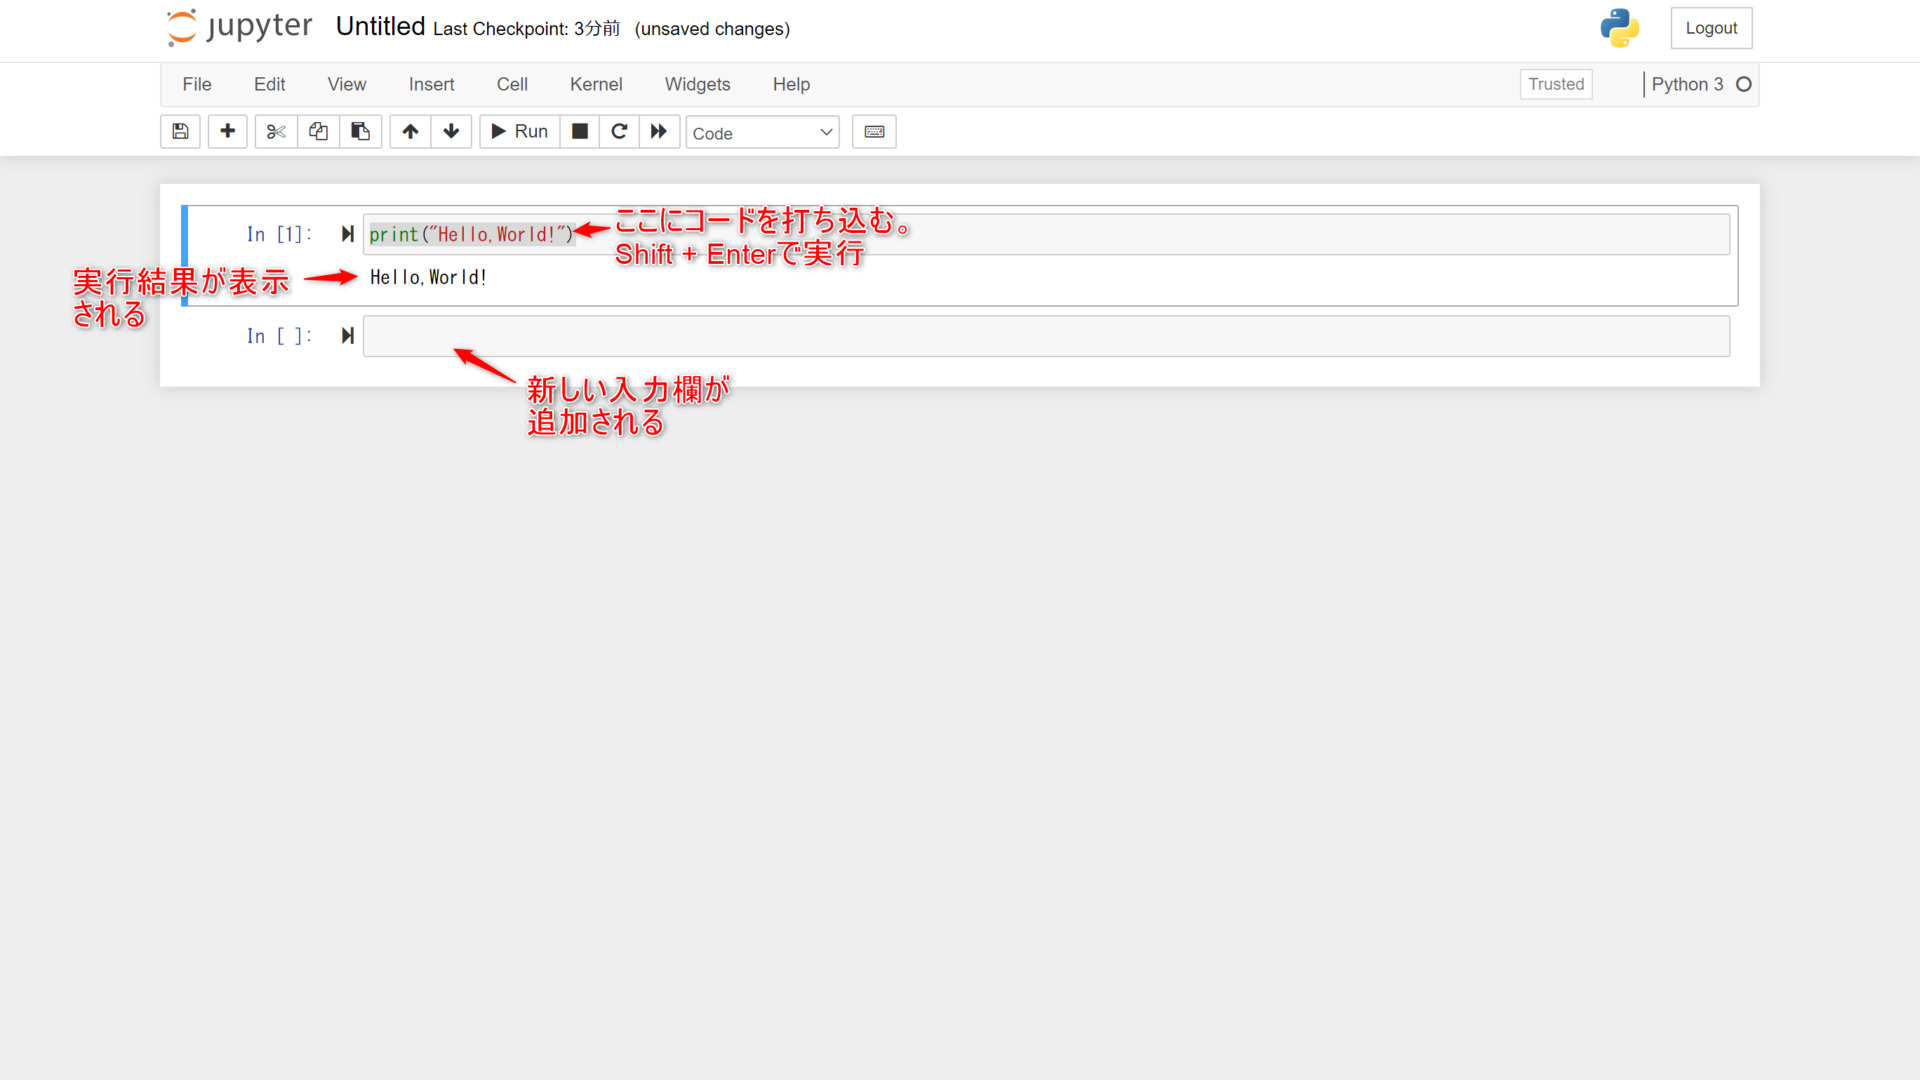Insert a cell below with plus icon
This screenshot has height=1080, width=1920.
click(x=227, y=132)
